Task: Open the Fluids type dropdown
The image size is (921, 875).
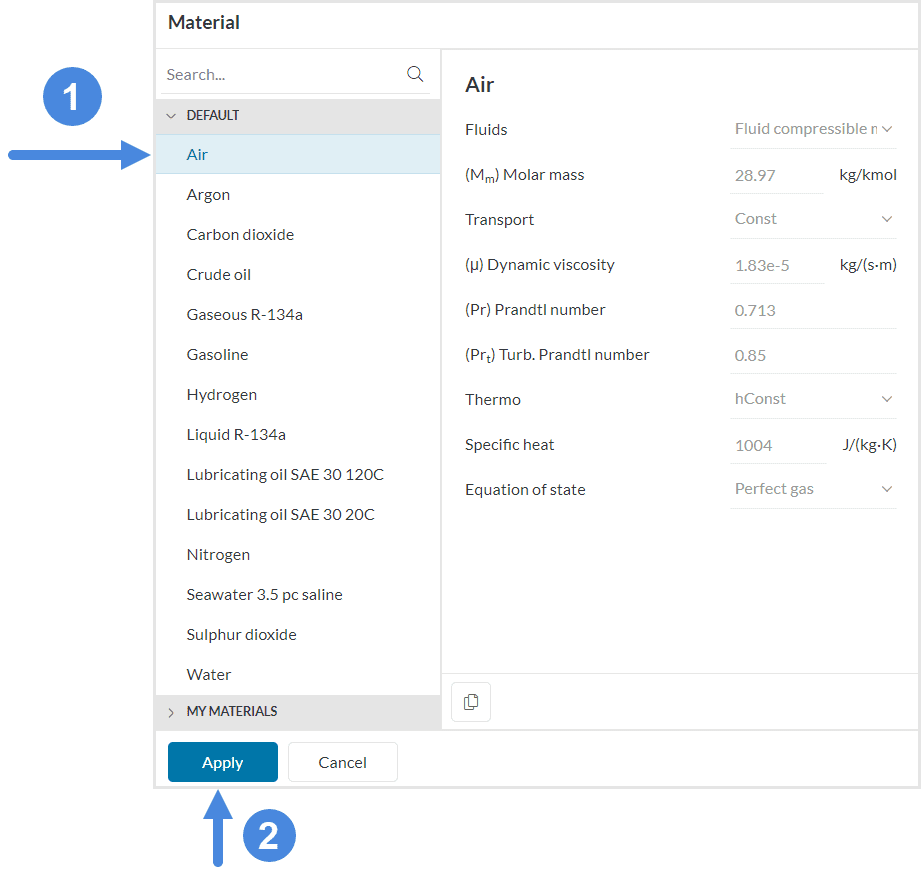Action: [812, 129]
